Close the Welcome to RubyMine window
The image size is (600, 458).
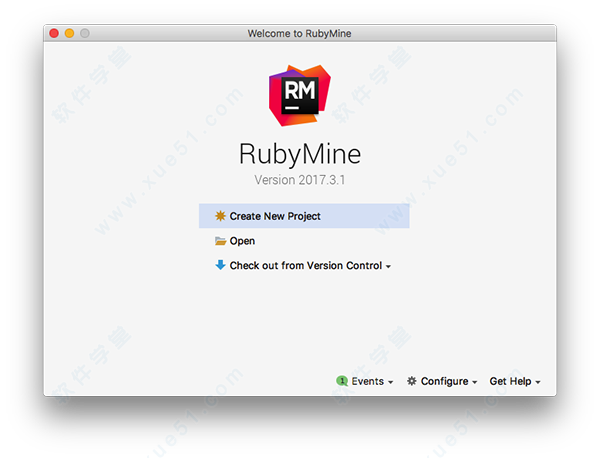pyautogui.click(x=54, y=33)
